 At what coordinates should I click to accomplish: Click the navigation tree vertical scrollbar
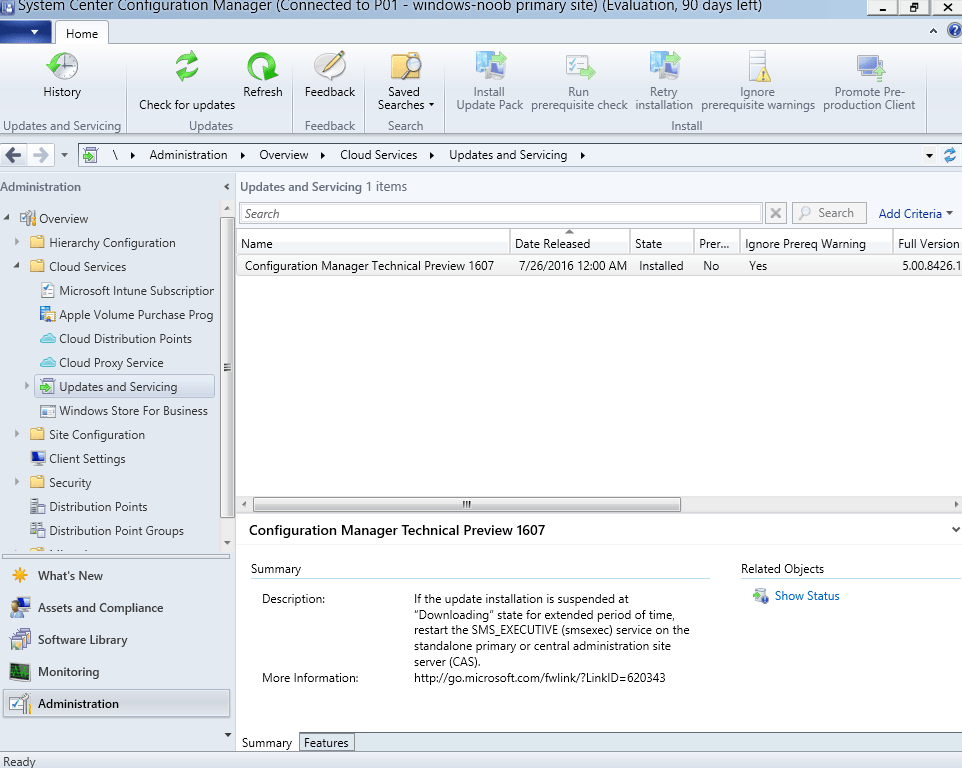tap(227, 367)
